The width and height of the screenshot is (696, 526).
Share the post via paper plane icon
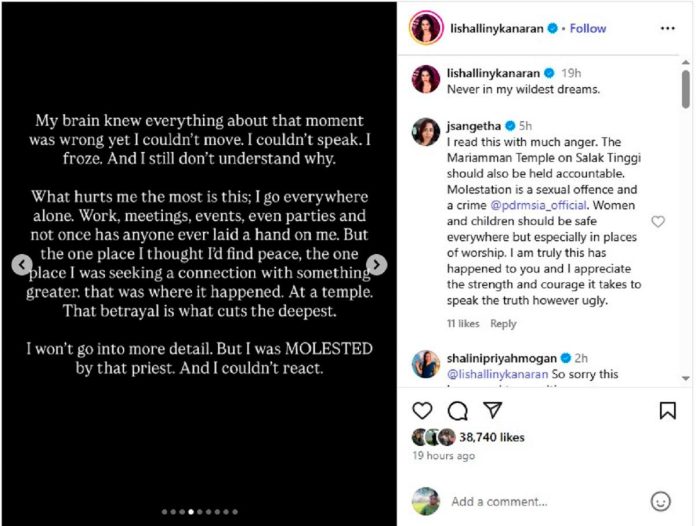click(x=492, y=410)
